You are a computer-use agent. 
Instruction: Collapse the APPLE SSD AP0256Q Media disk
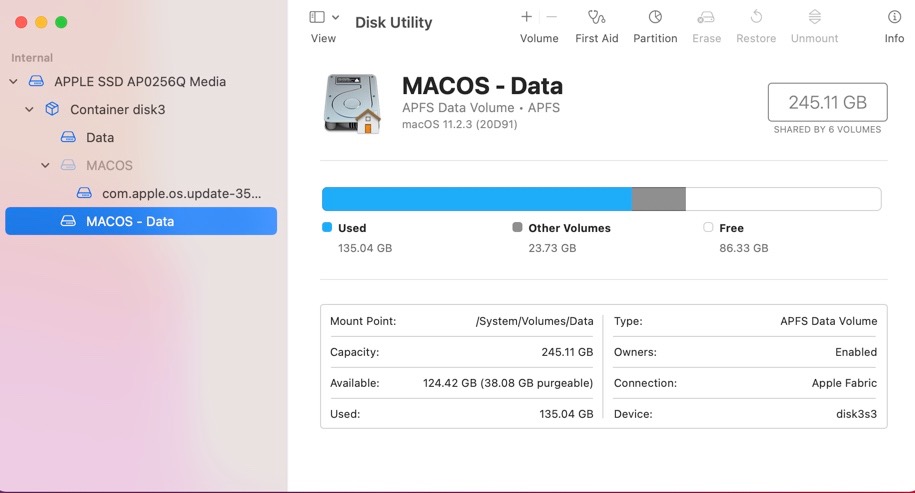point(13,82)
